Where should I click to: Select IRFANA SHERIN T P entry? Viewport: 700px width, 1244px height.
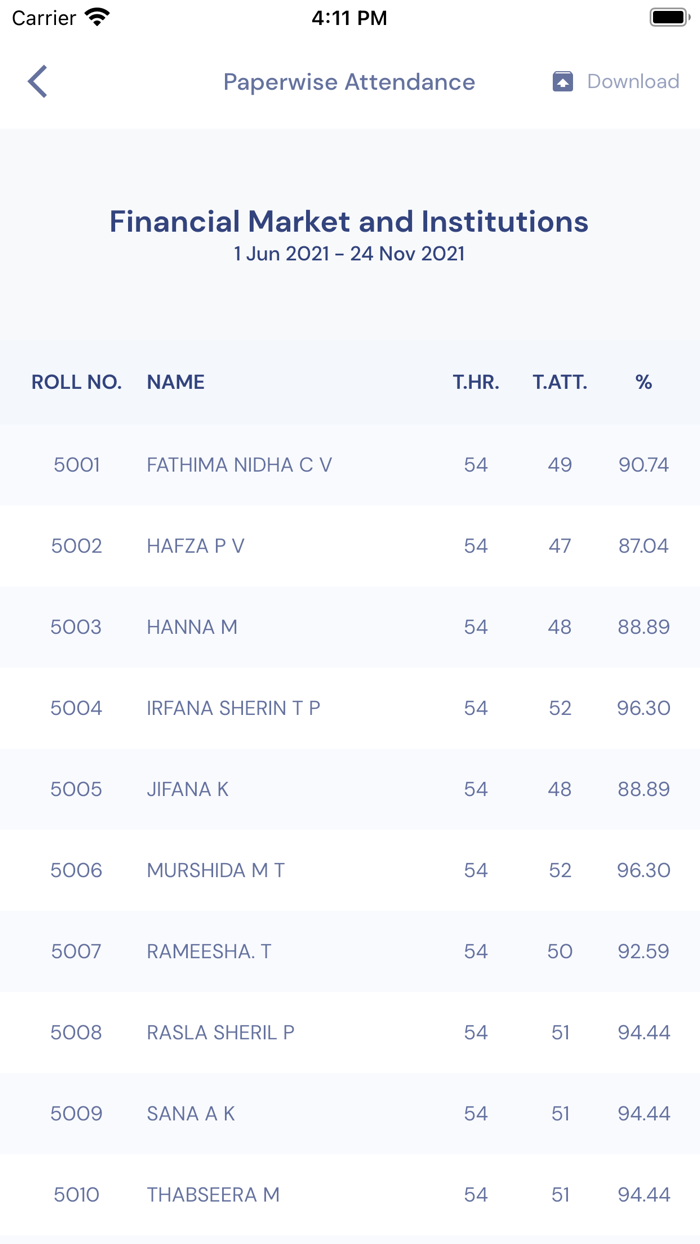click(x=233, y=708)
